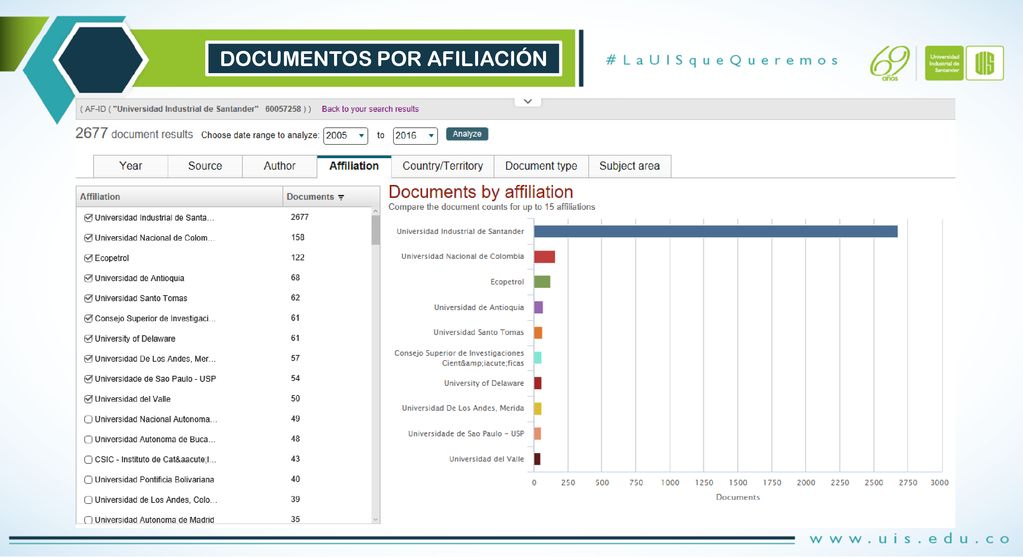Check Universidad de Los Andes, Colombia checkbox

point(88,500)
